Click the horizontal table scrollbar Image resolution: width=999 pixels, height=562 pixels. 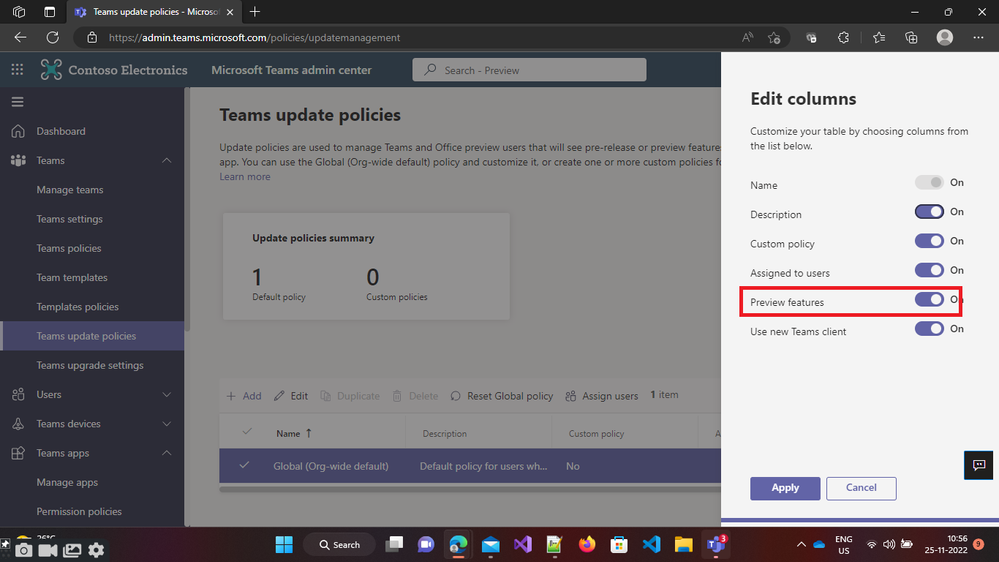[470, 490]
